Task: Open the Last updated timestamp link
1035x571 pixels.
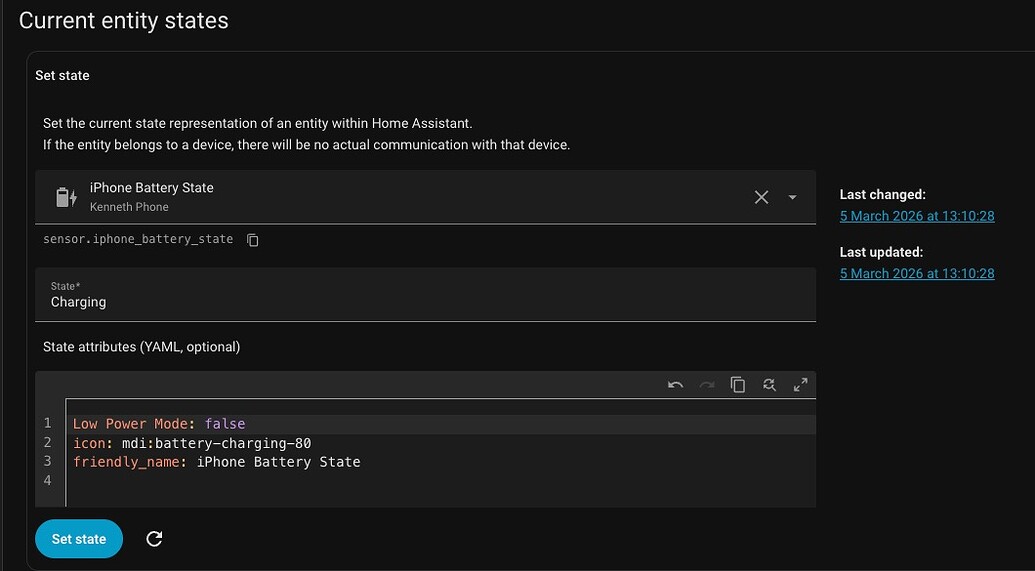Action: (917, 273)
